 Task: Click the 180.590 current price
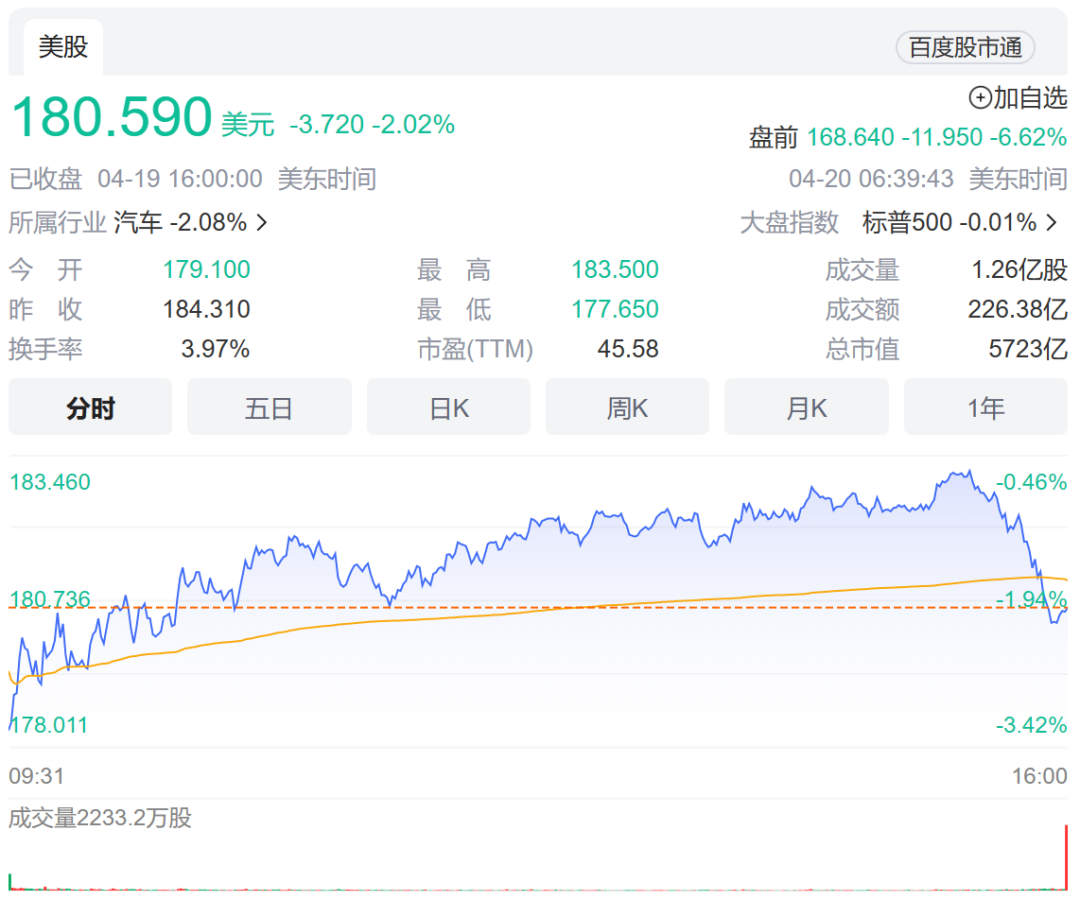[x=112, y=118]
